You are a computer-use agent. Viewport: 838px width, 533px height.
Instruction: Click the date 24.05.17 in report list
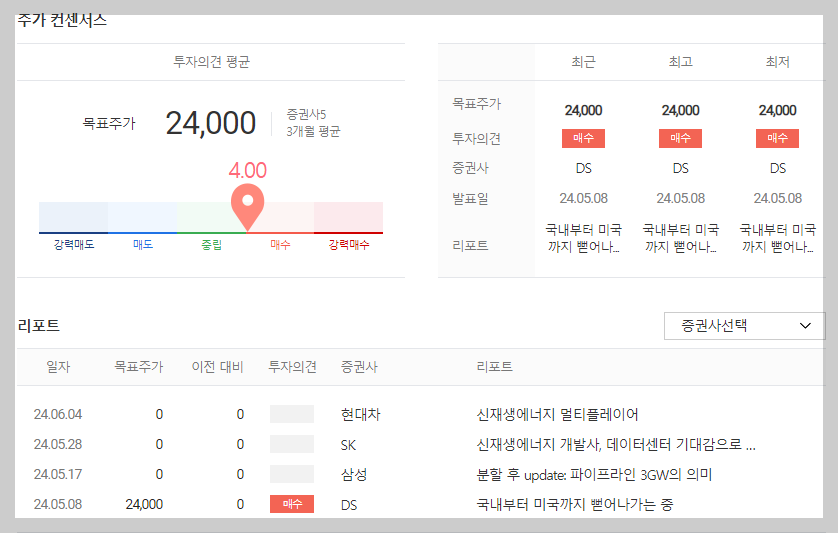58,474
